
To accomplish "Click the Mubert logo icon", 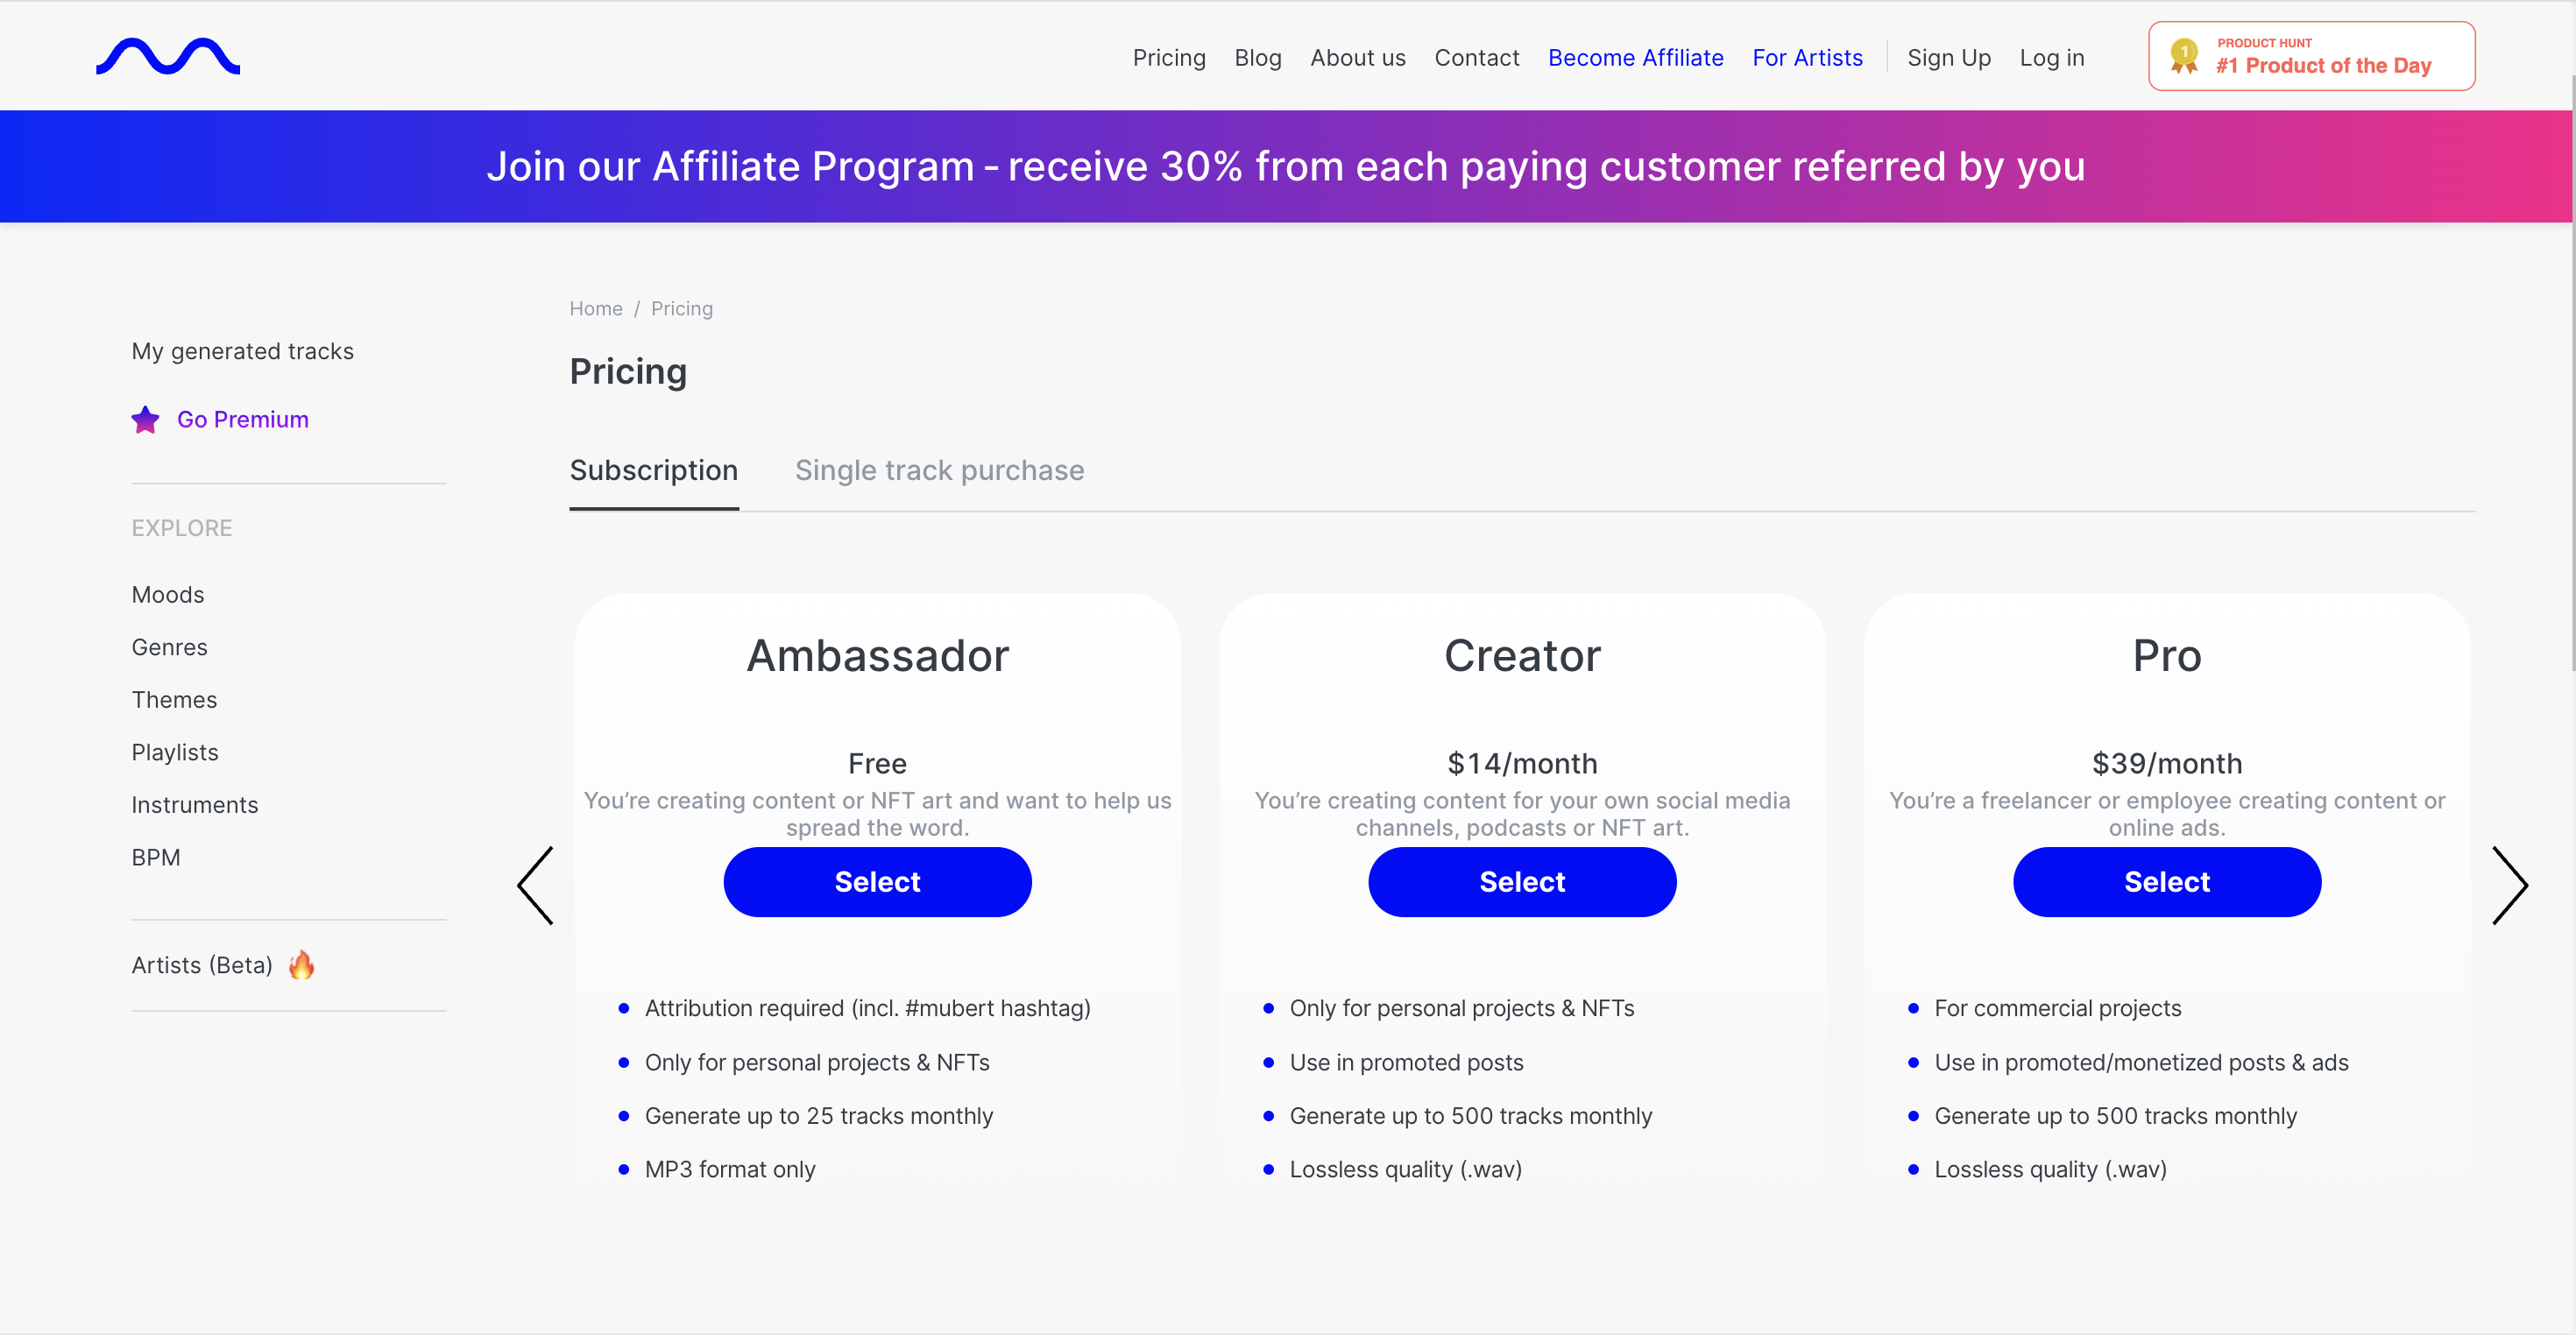I will coord(170,54).
